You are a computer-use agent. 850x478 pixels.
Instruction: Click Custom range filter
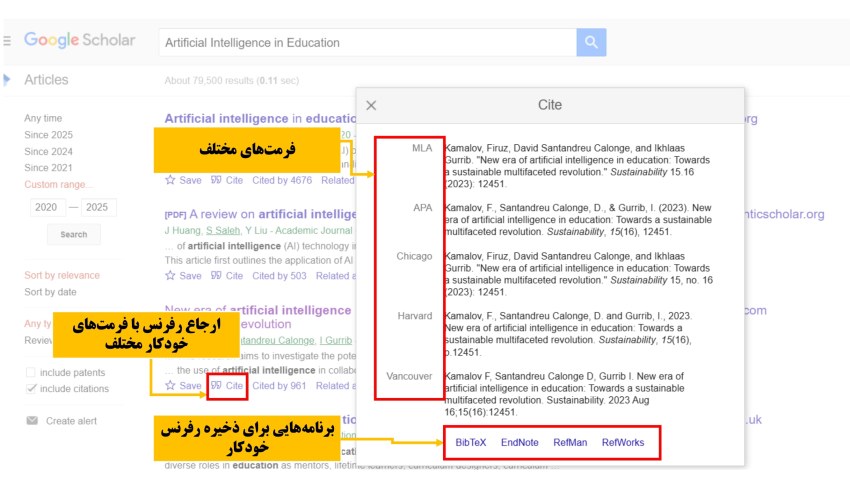pyautogui.click(x=59, y=184)
